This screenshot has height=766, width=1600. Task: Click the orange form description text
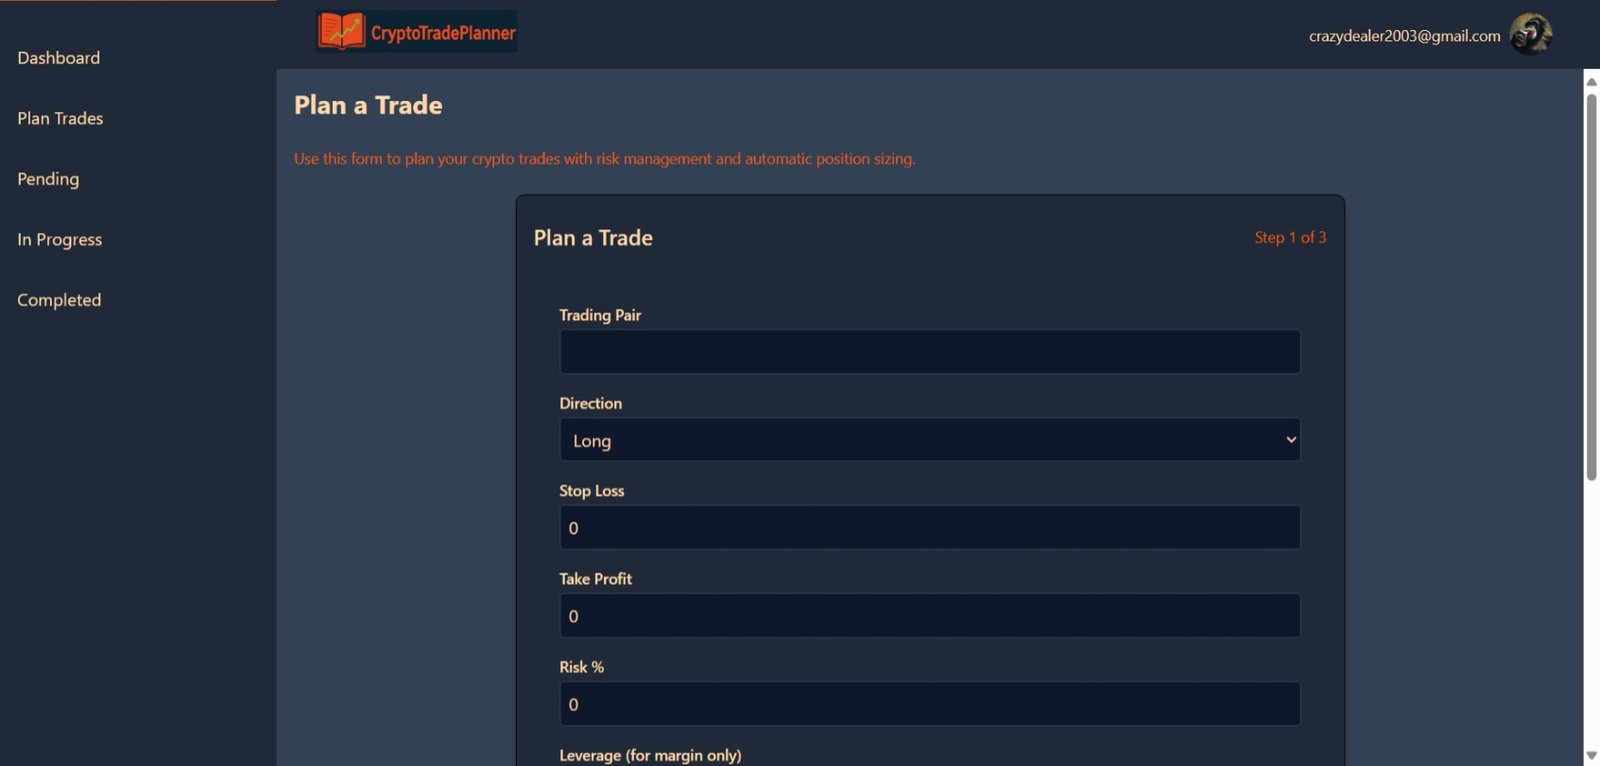[604, 159]
